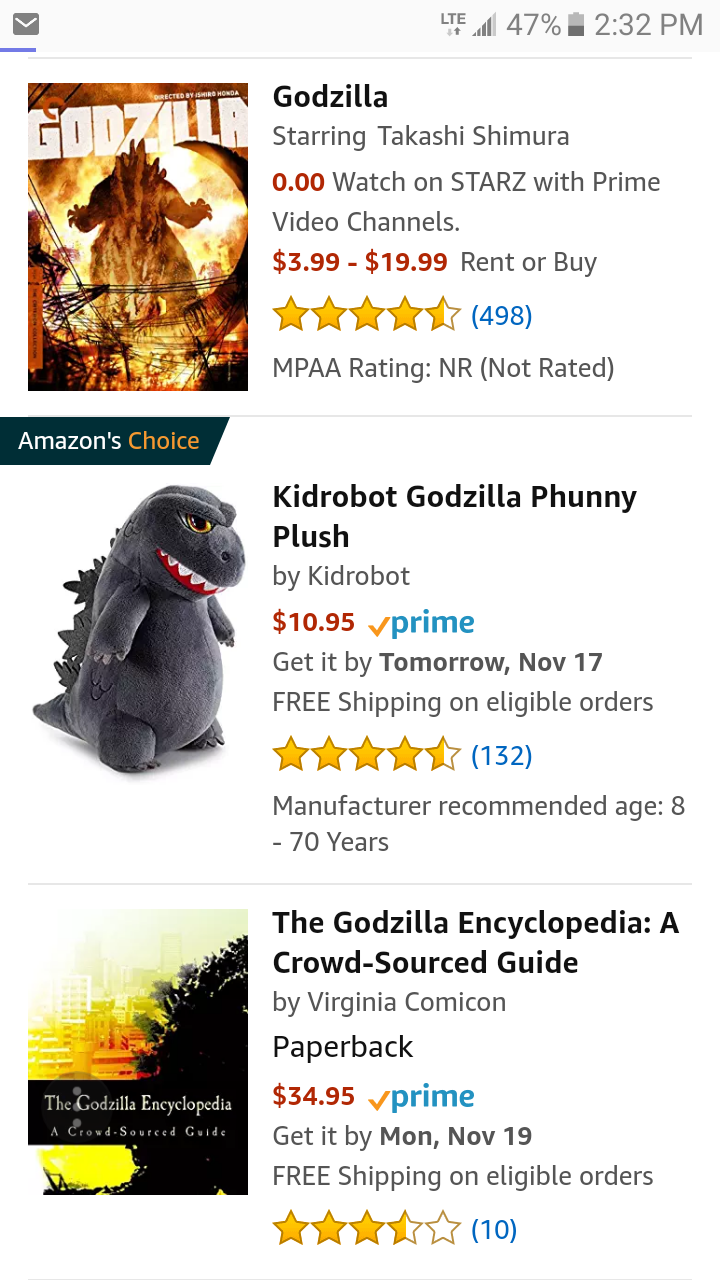The width and height of the screenshot is (720, 1280).
Task: View the 10 reviews for Encyclopedia
Action: [494, 1229]
